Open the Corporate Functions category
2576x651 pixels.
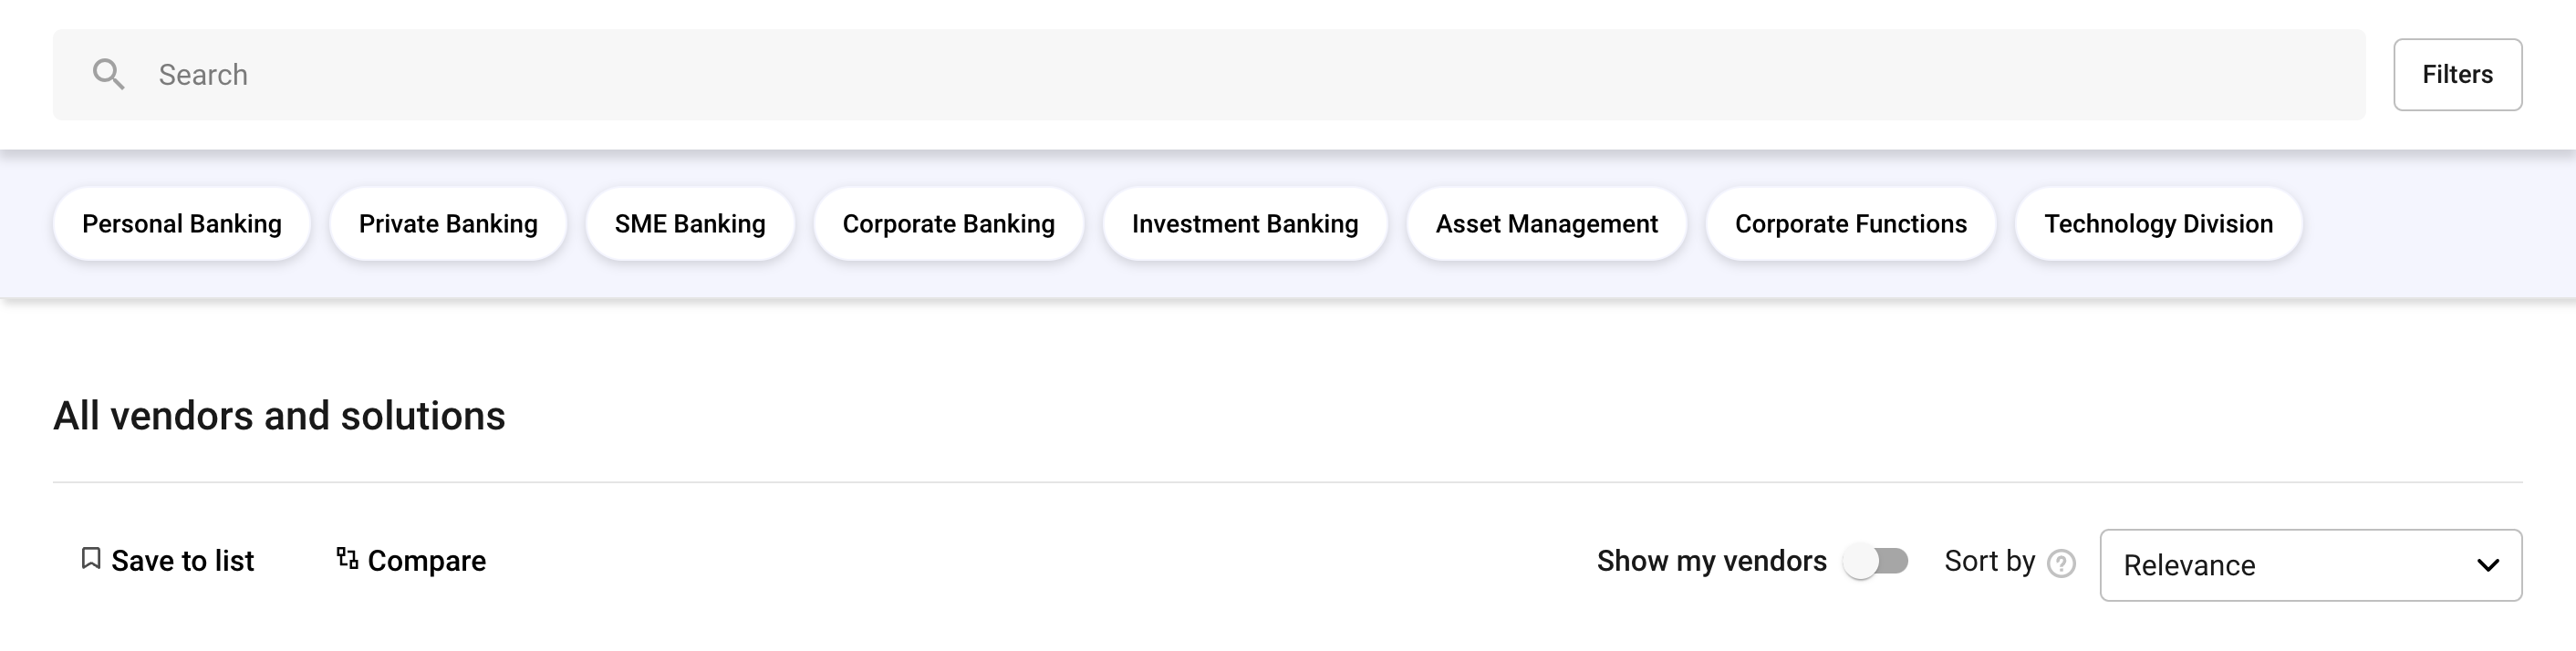pos(1850,224)
